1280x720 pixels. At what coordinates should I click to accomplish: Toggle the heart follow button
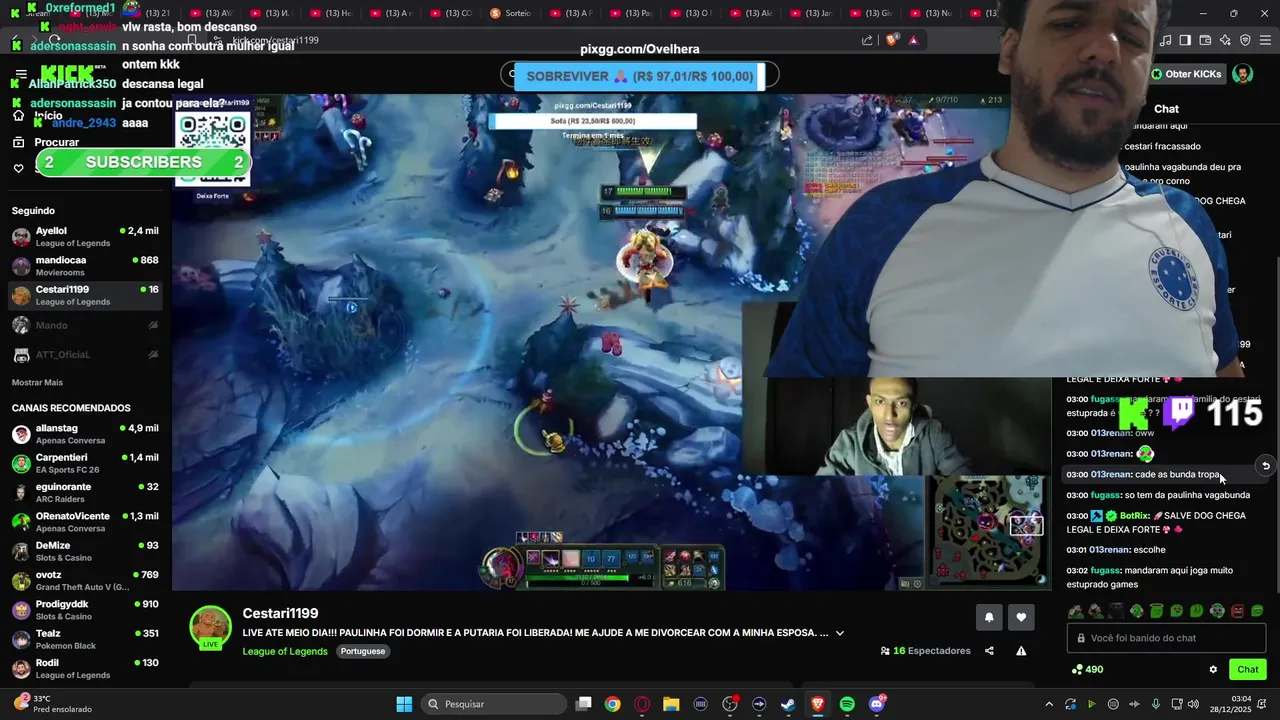click(x=1021, y=617)
